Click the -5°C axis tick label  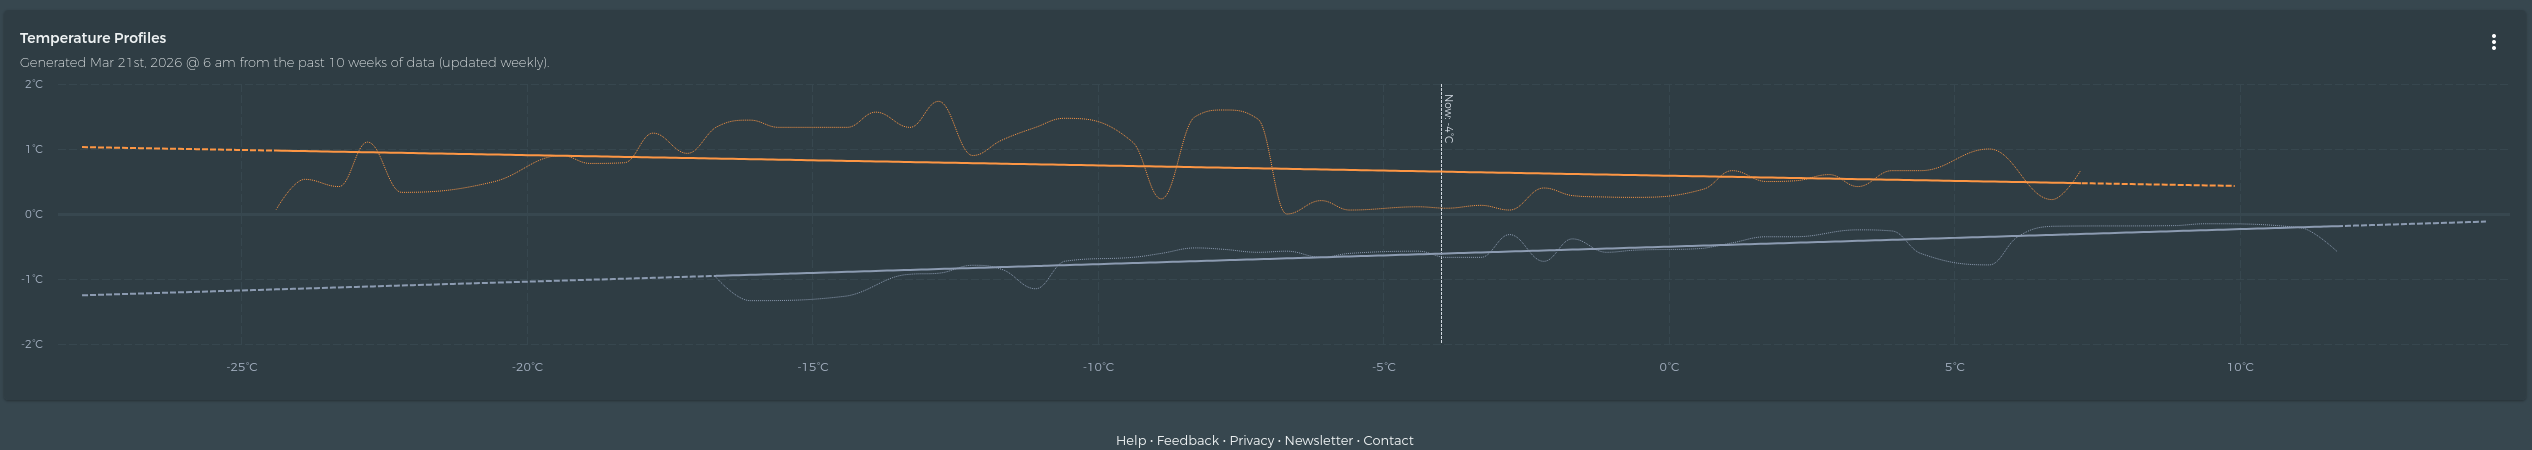pos(1384,367)
